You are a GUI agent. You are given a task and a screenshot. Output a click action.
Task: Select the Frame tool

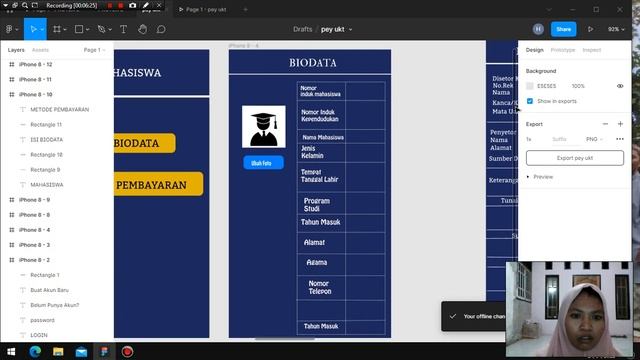pos(57,29)
